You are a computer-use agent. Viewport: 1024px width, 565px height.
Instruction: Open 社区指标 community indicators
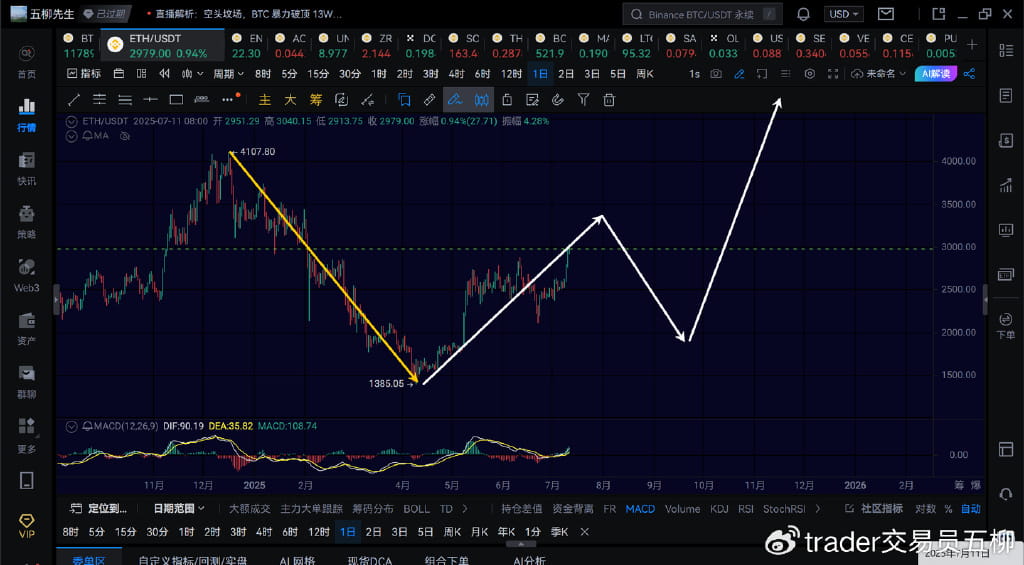873,508
